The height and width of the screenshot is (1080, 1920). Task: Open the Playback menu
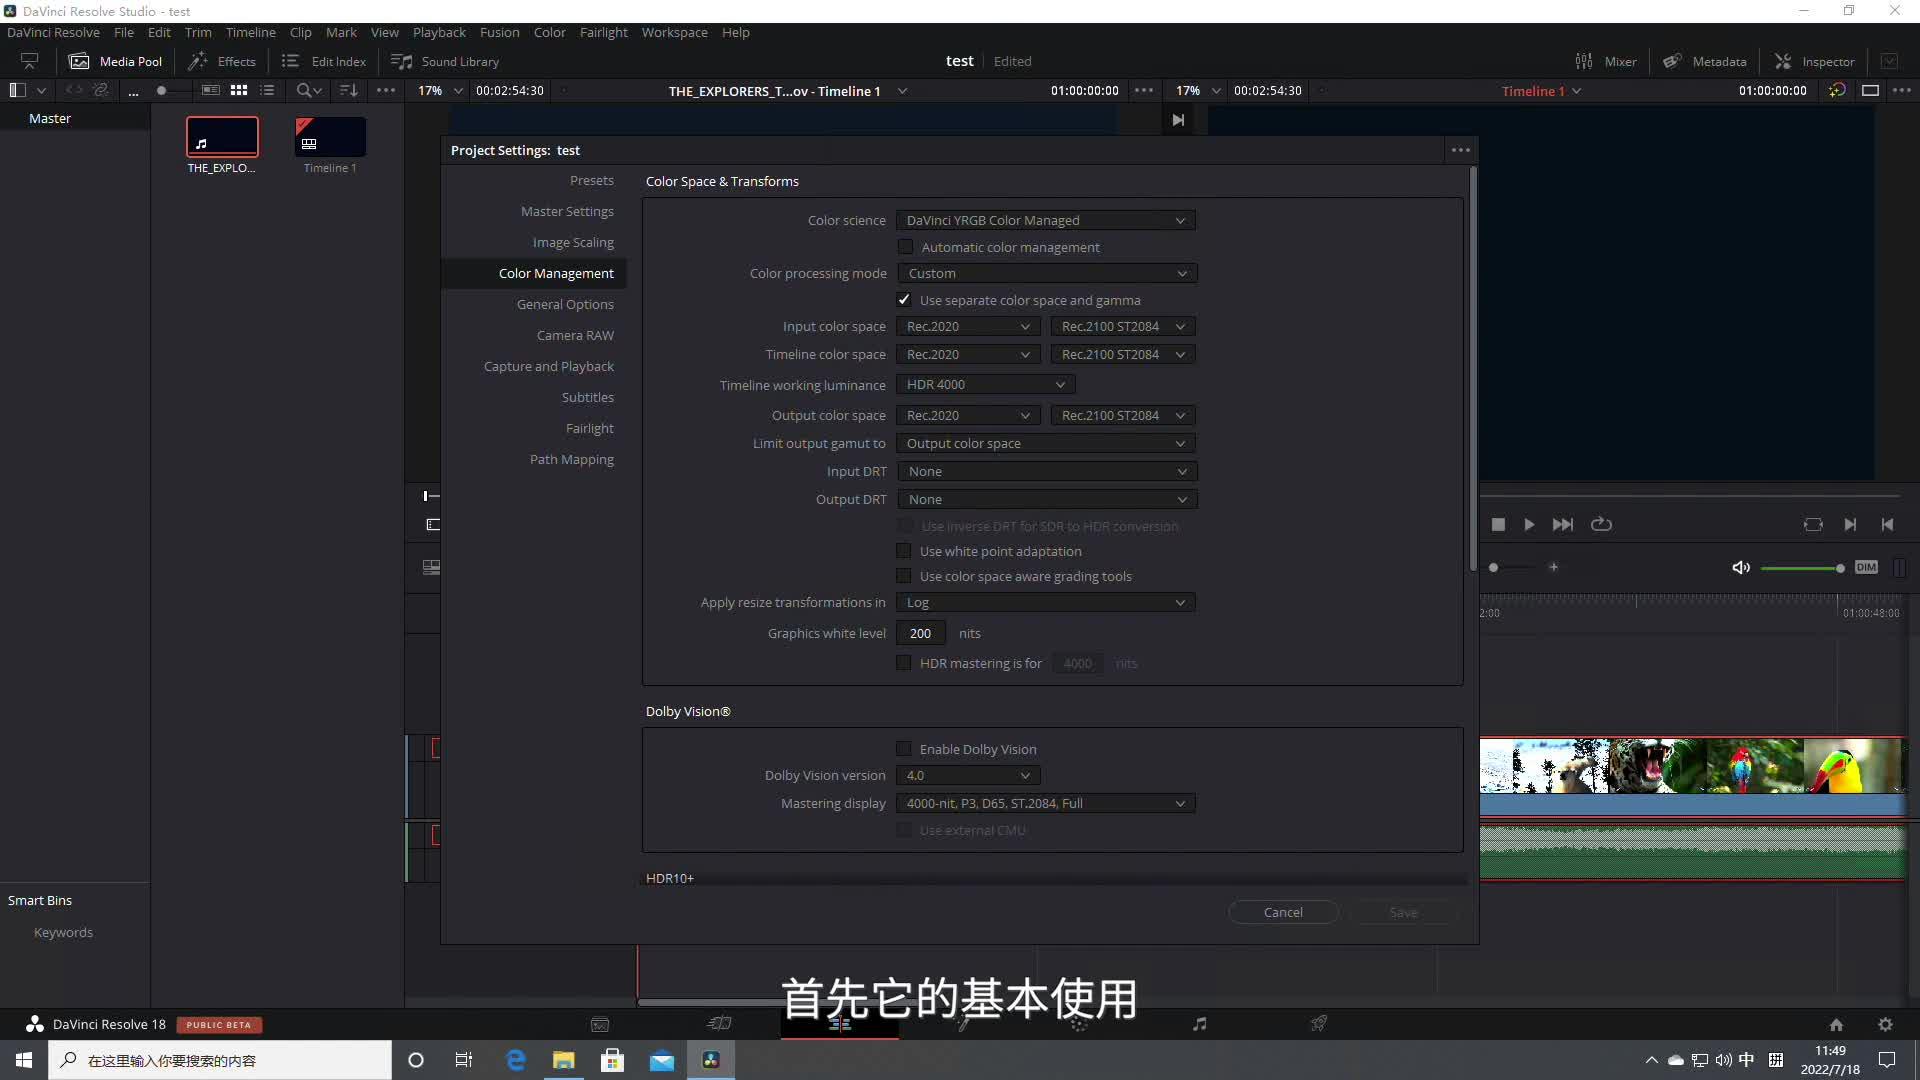click(x=439, y=32)
